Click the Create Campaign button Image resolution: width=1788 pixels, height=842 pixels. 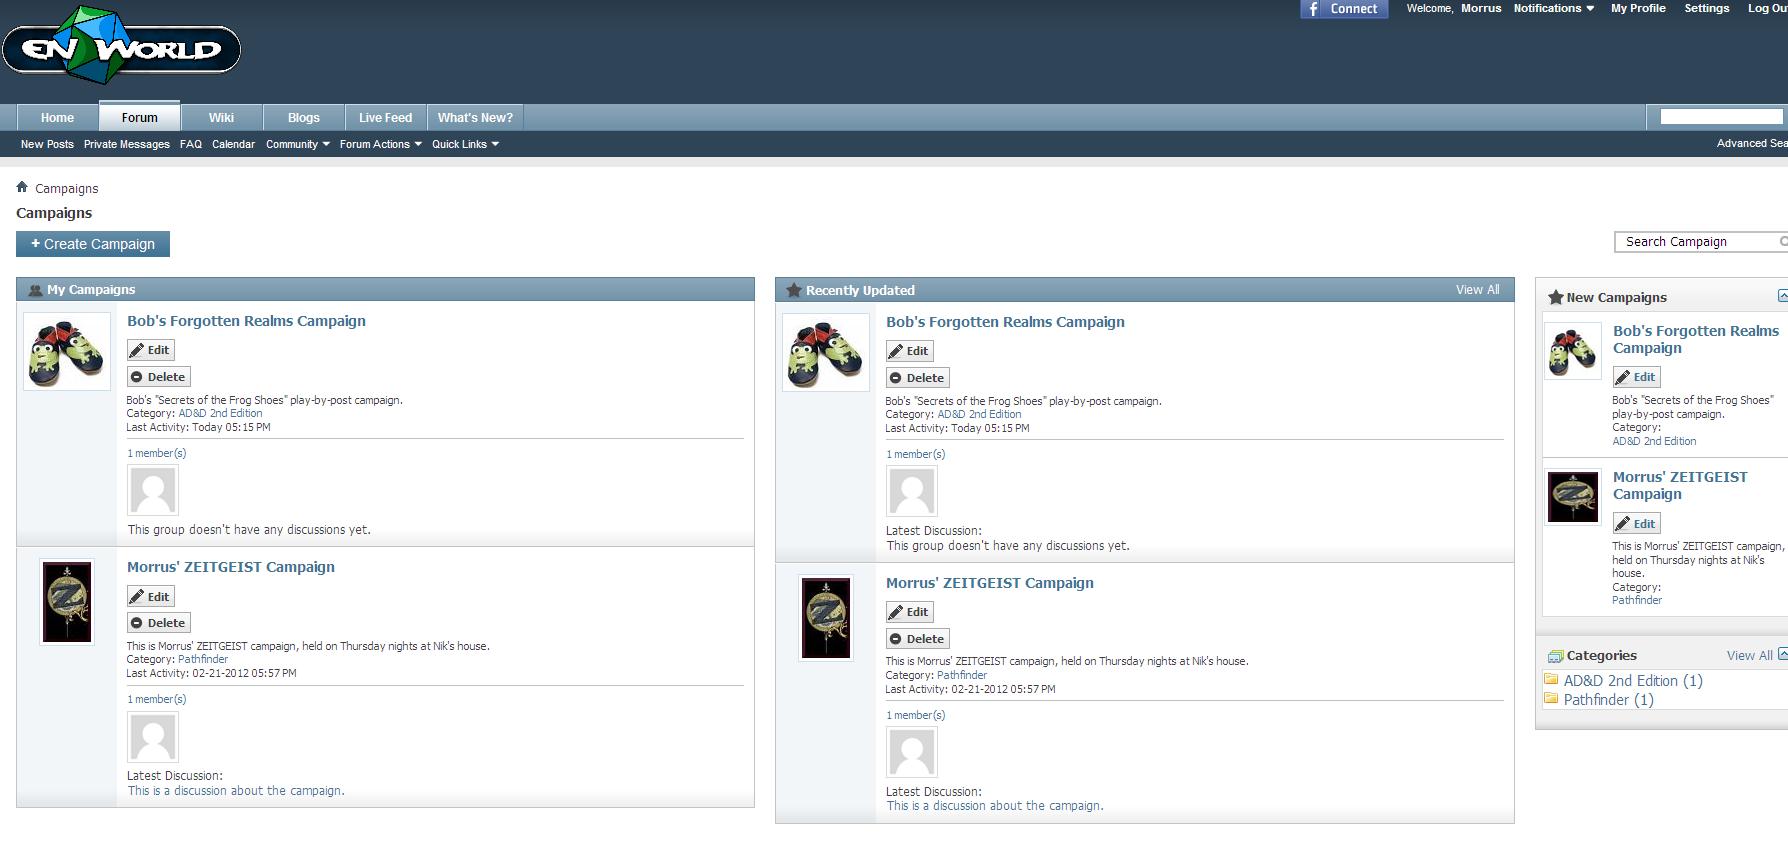point(93,244)
